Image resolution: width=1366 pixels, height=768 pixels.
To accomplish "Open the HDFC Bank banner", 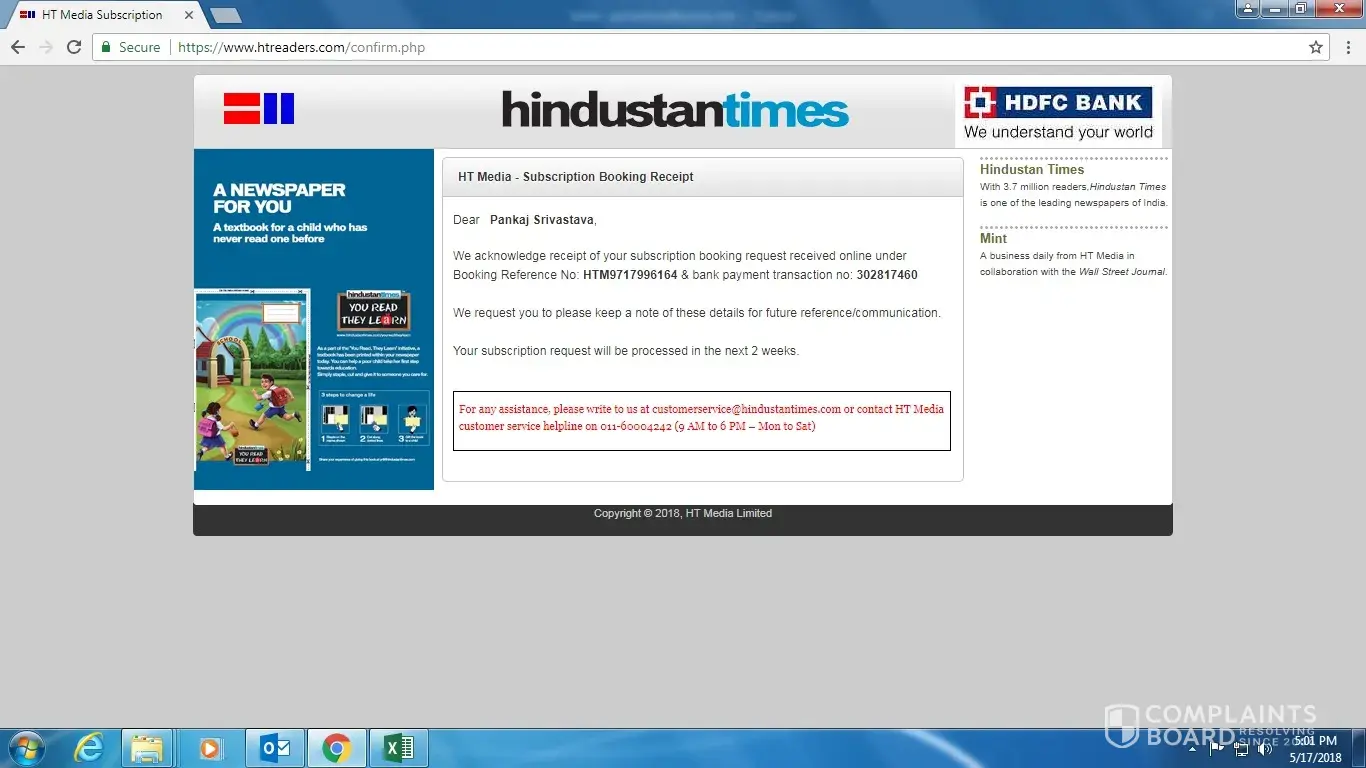I will point(1058,114).
